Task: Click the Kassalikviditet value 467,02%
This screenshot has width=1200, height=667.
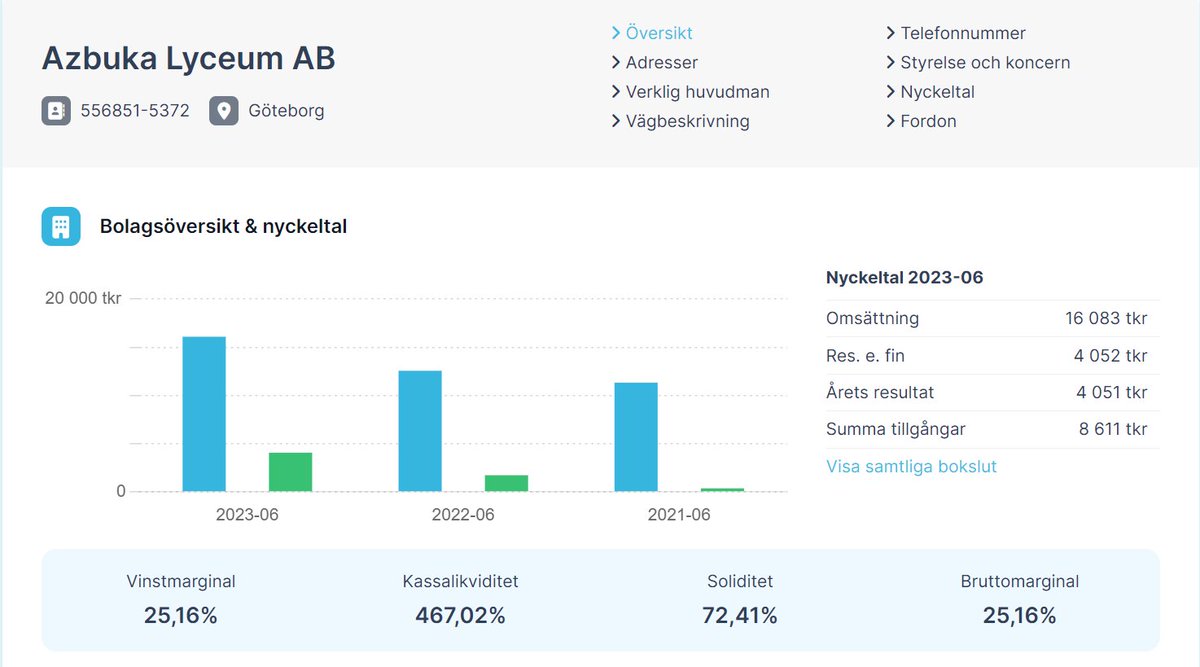Action: [x=461, y=616]
